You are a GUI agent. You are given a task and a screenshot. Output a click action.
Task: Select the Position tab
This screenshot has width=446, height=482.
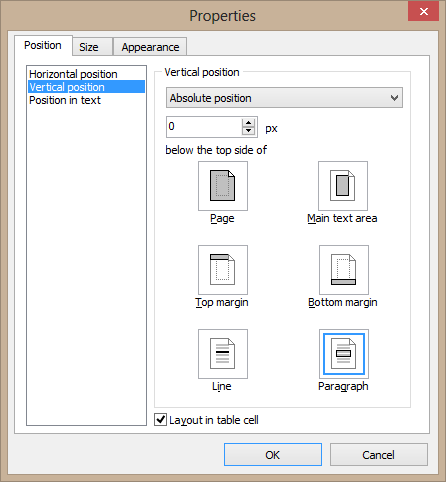43,45
